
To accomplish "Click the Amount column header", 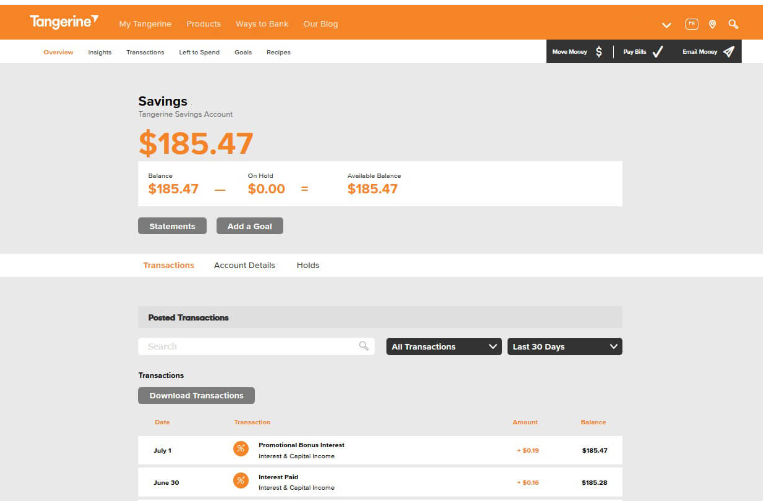I will [x=525, y=422].
